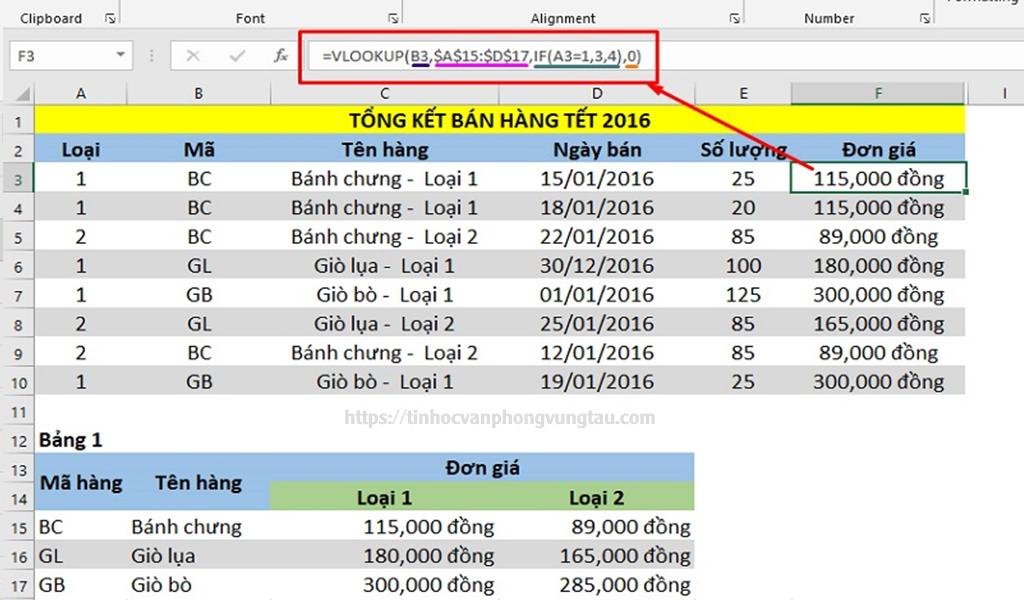Click the 180,000 đồng cell in row 6
1024x600 pixels.
[x=878, y=266]
